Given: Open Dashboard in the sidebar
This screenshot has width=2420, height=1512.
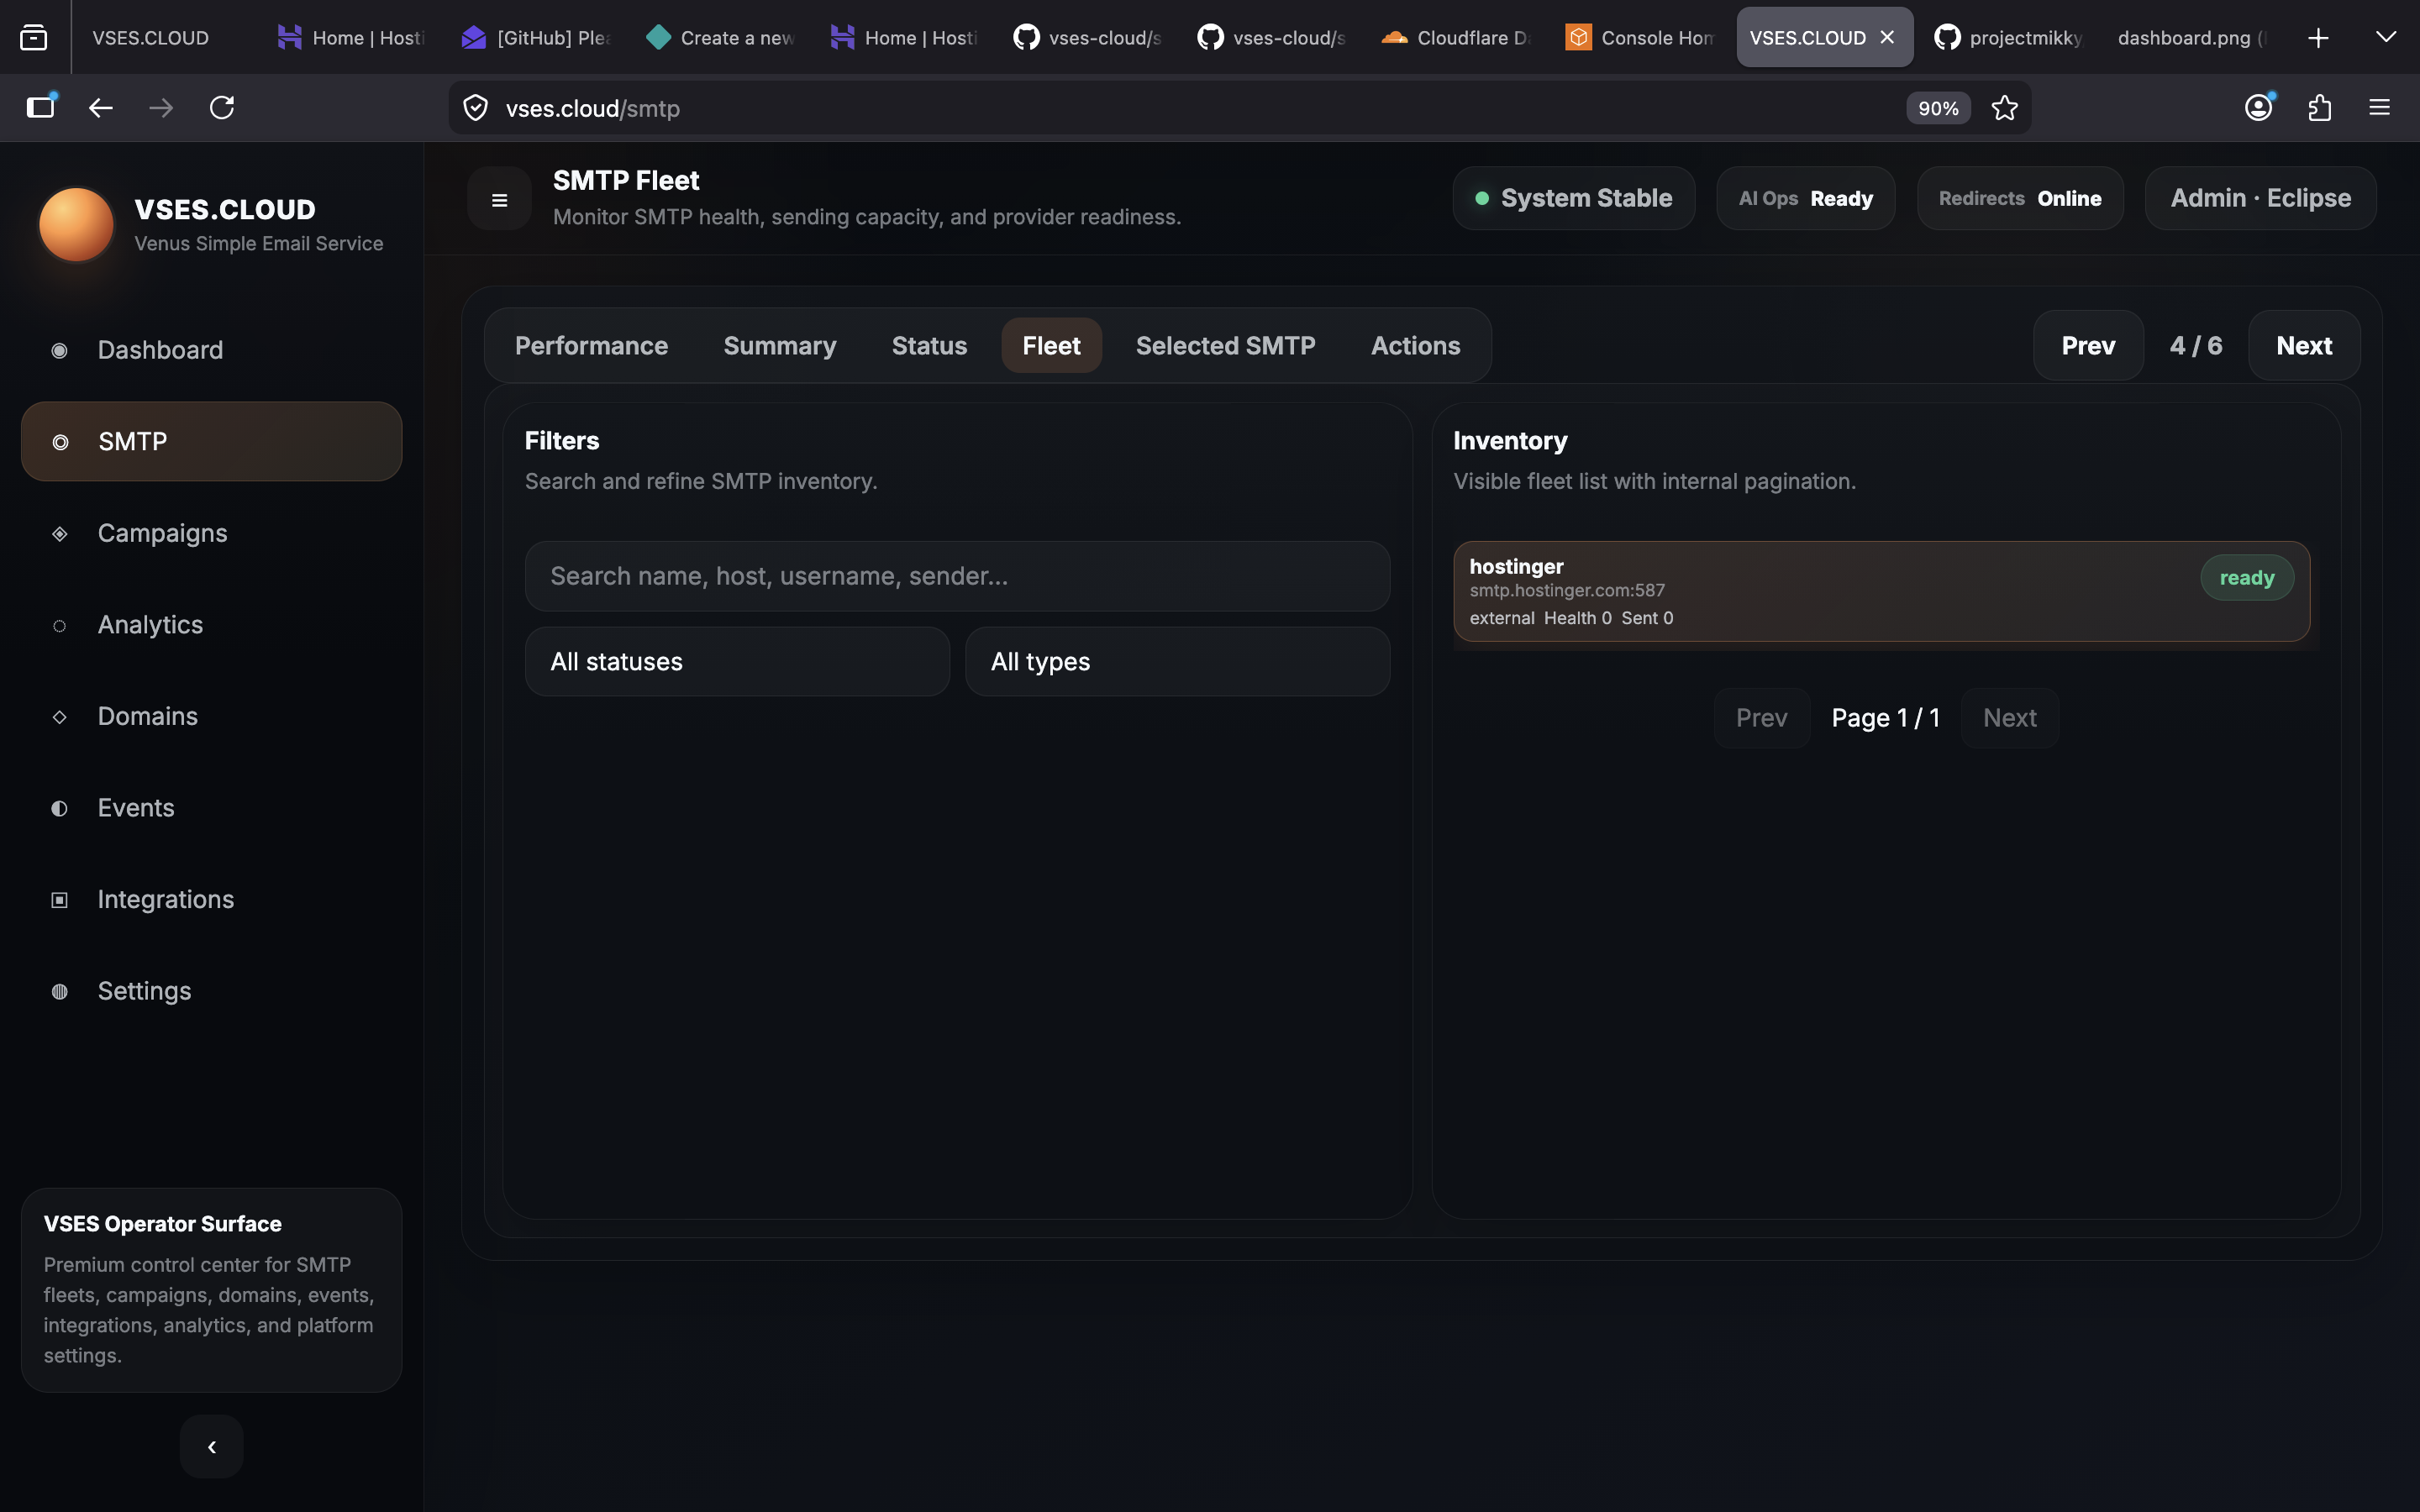Looking at the screenshot, I should (211, 350).
